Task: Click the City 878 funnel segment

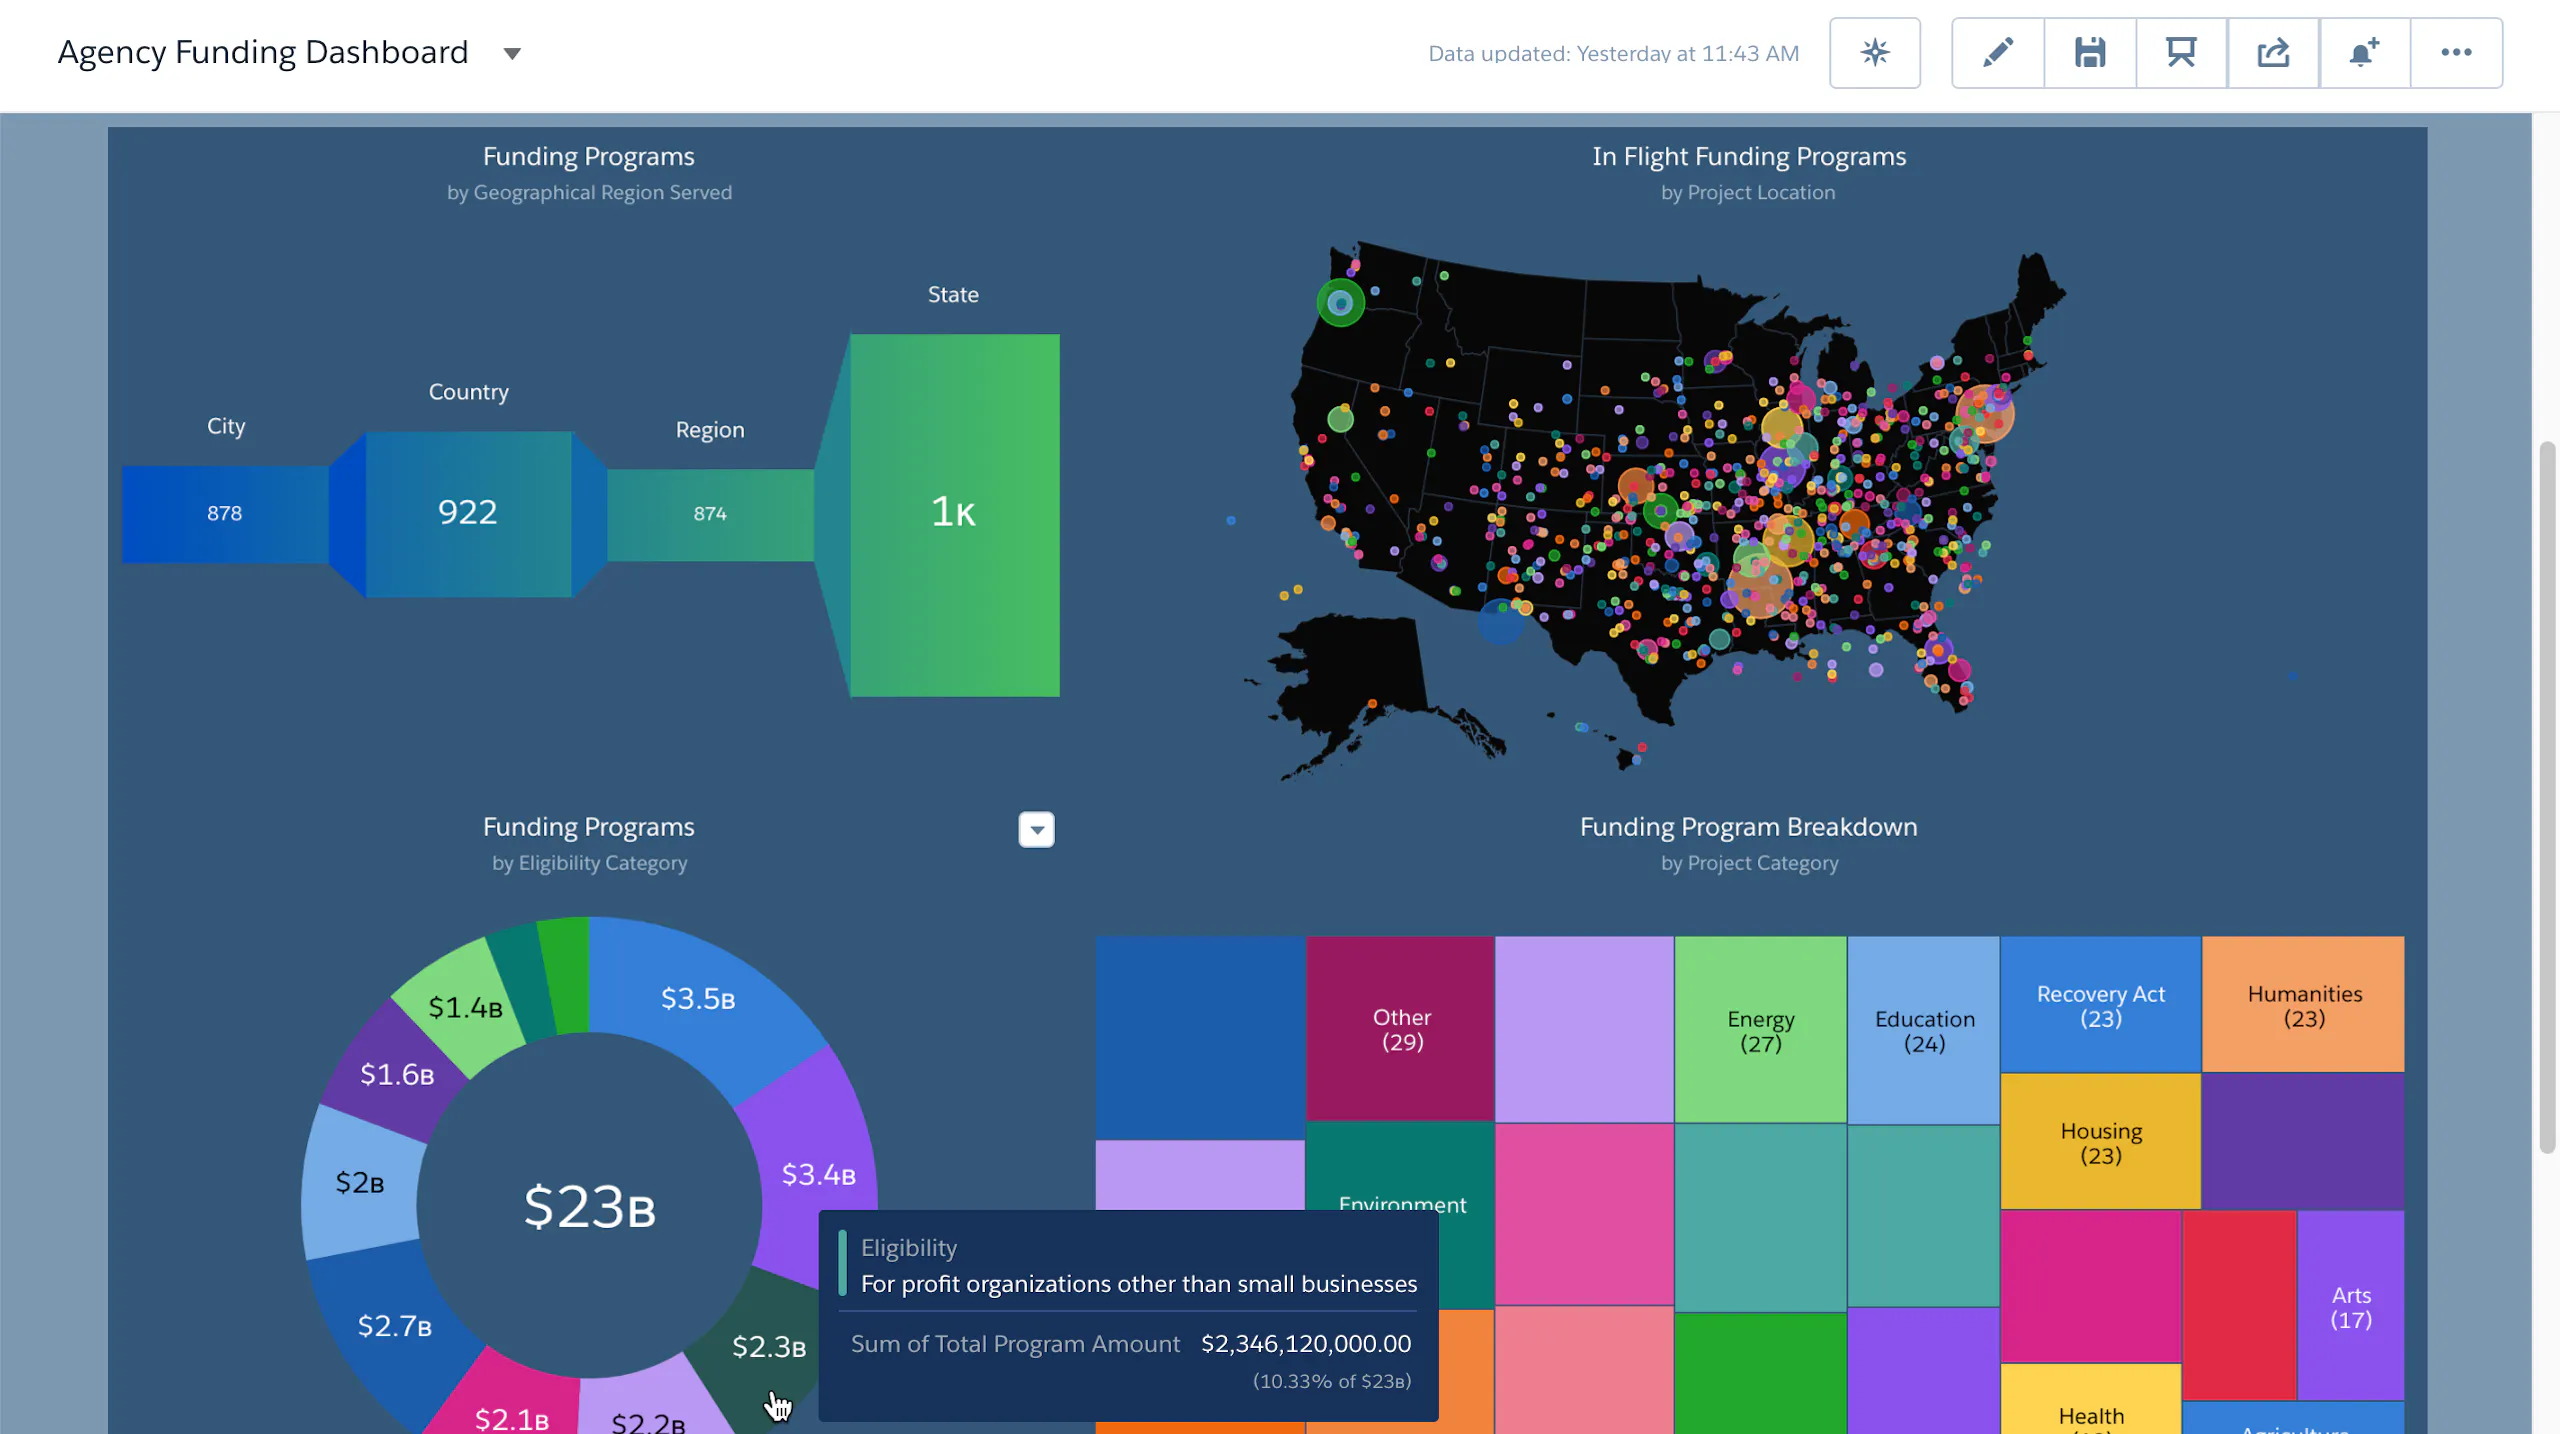Action: coord(224,514)
